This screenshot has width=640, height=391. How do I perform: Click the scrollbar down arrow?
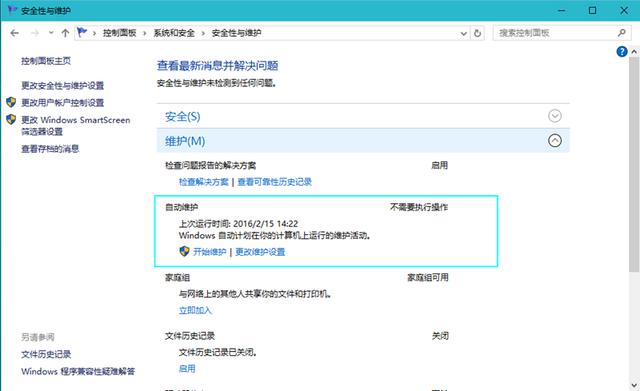click(x=634, y=385)
